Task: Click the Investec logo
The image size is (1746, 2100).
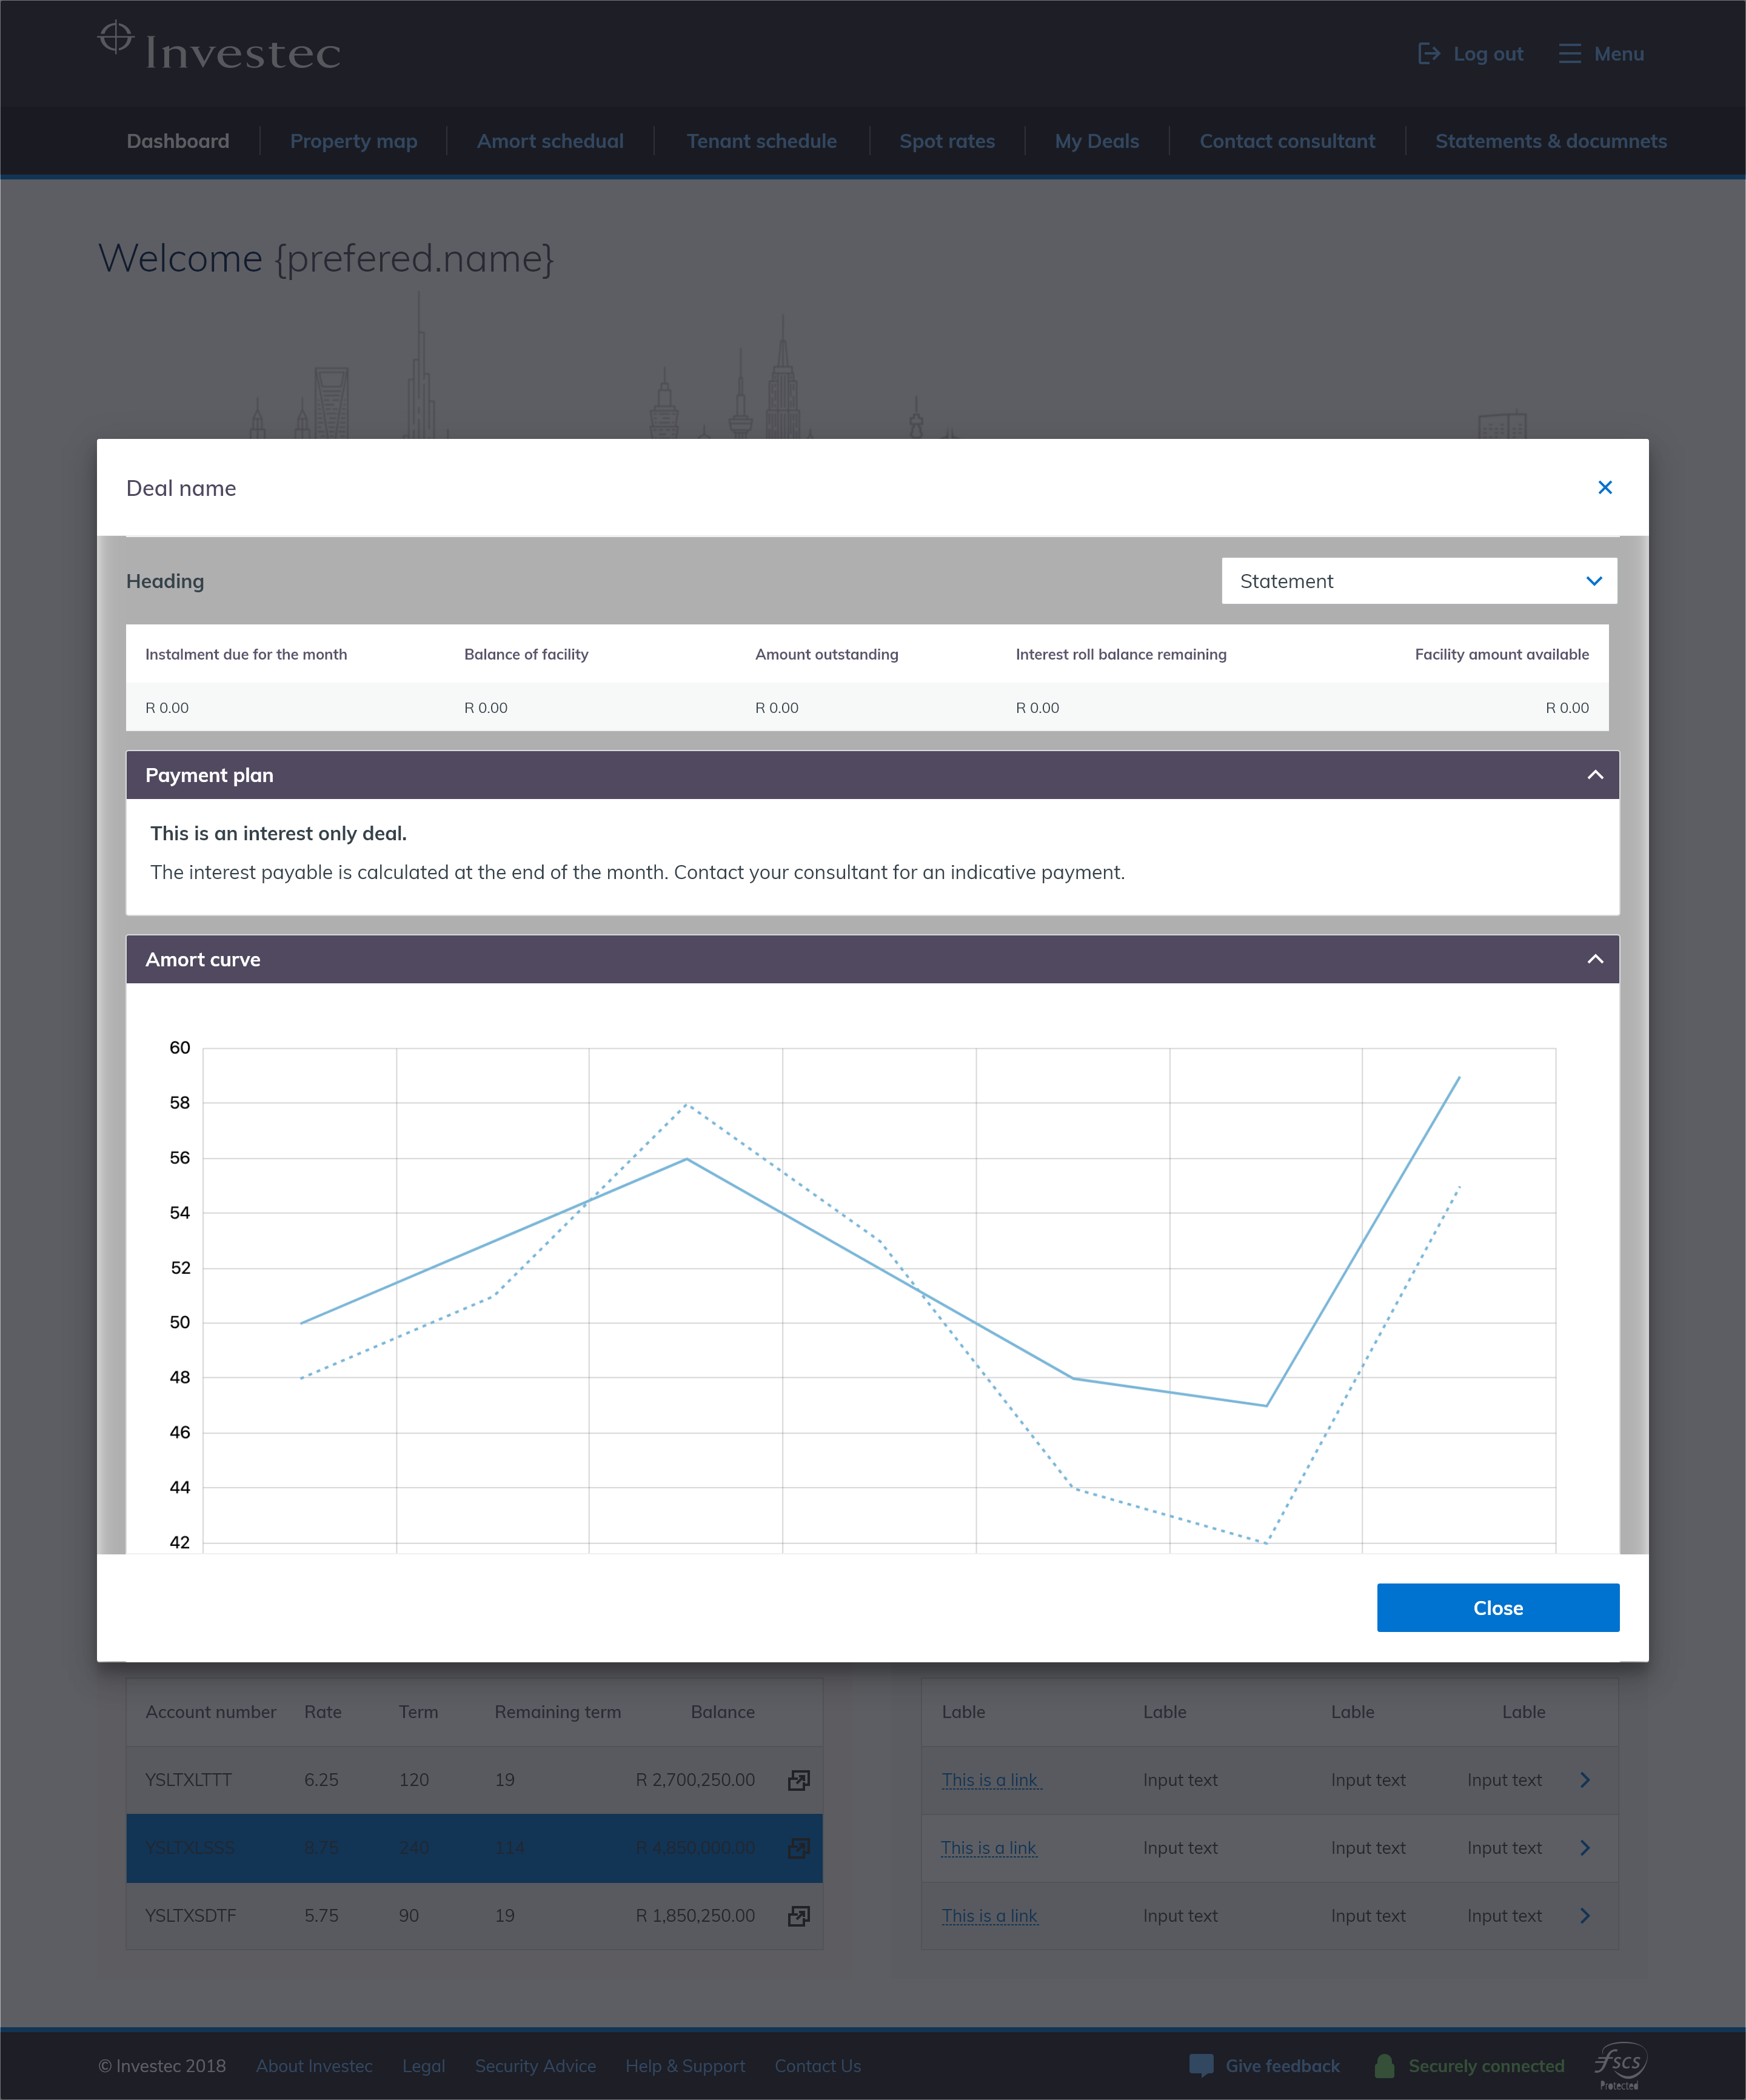Action: coord(220,48)
